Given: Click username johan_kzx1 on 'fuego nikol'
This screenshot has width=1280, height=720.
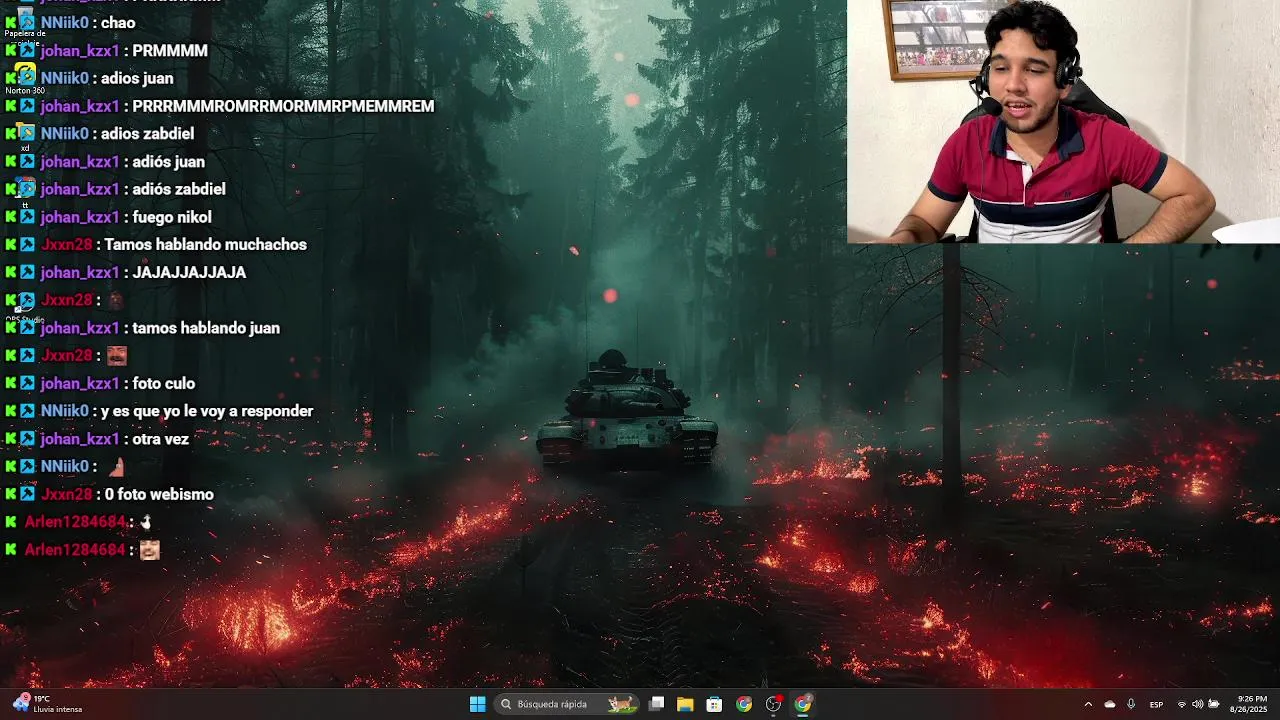Looking at the screenshot, I should (80, 217).
